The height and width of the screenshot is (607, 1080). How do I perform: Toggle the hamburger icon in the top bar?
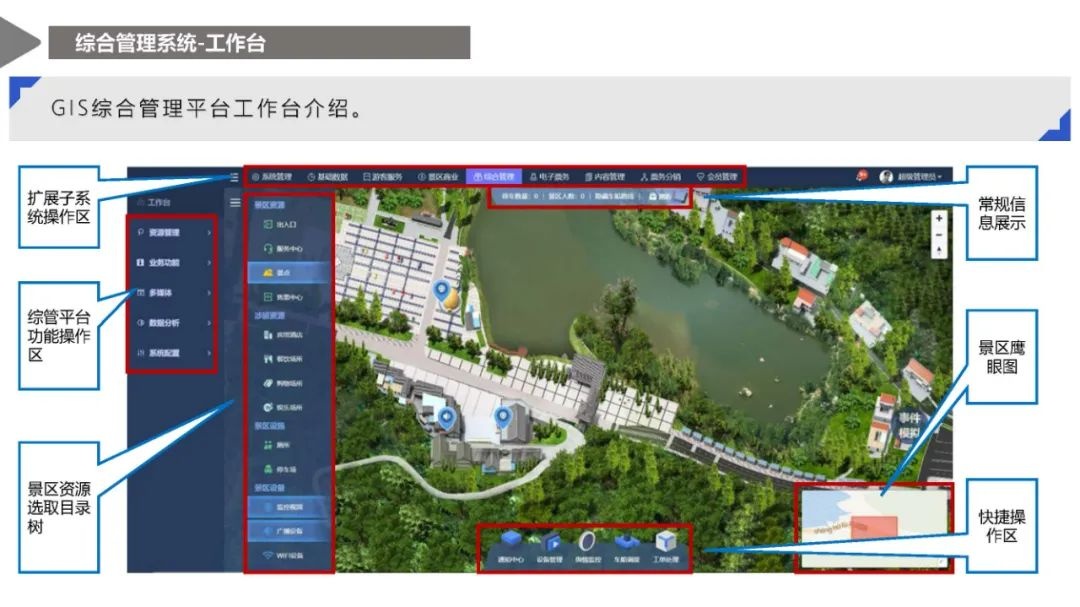(x=234, y=177)
